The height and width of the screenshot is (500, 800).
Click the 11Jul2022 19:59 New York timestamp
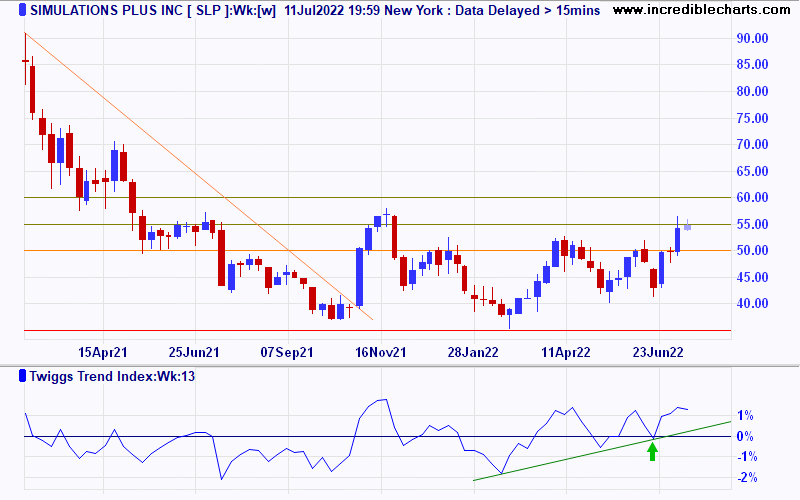click(363, 10)
